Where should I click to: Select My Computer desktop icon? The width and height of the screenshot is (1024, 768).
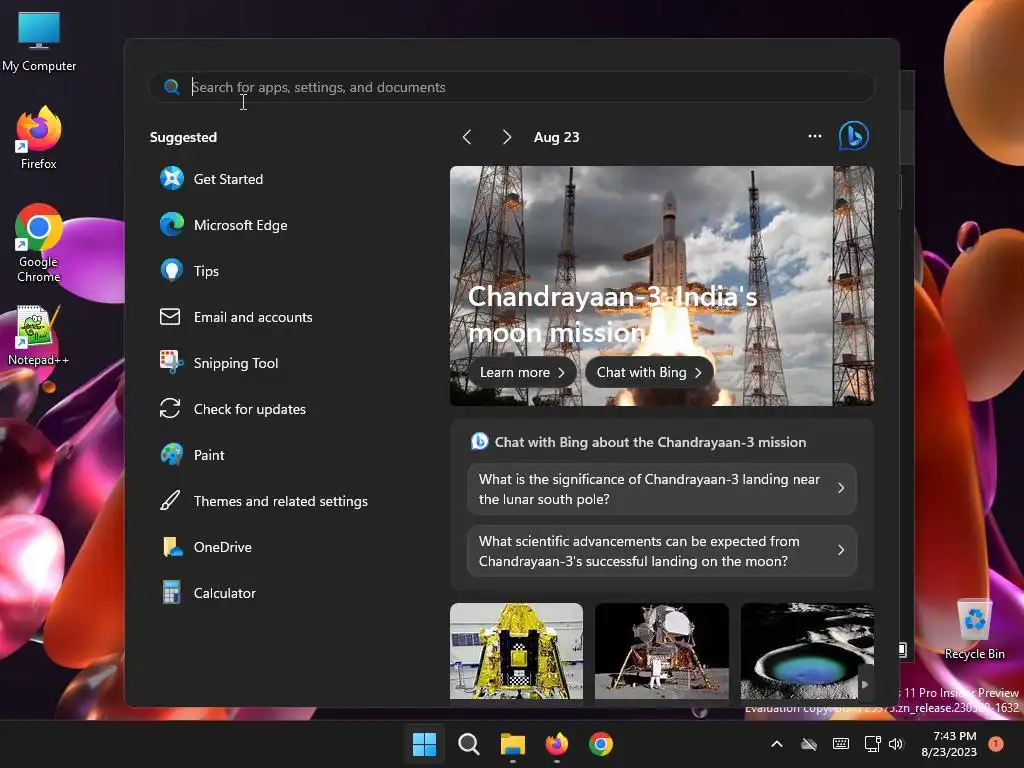(39, 41)
